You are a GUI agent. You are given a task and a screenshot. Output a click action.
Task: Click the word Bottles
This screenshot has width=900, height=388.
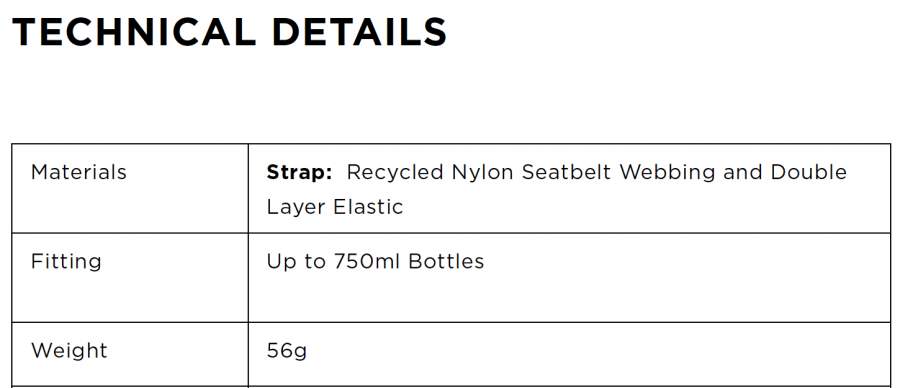[x=447, y=262]
